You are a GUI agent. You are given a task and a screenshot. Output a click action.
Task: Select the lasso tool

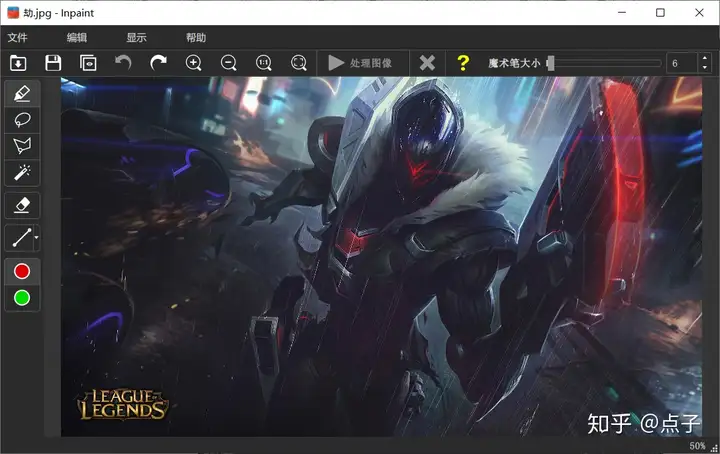22,120
